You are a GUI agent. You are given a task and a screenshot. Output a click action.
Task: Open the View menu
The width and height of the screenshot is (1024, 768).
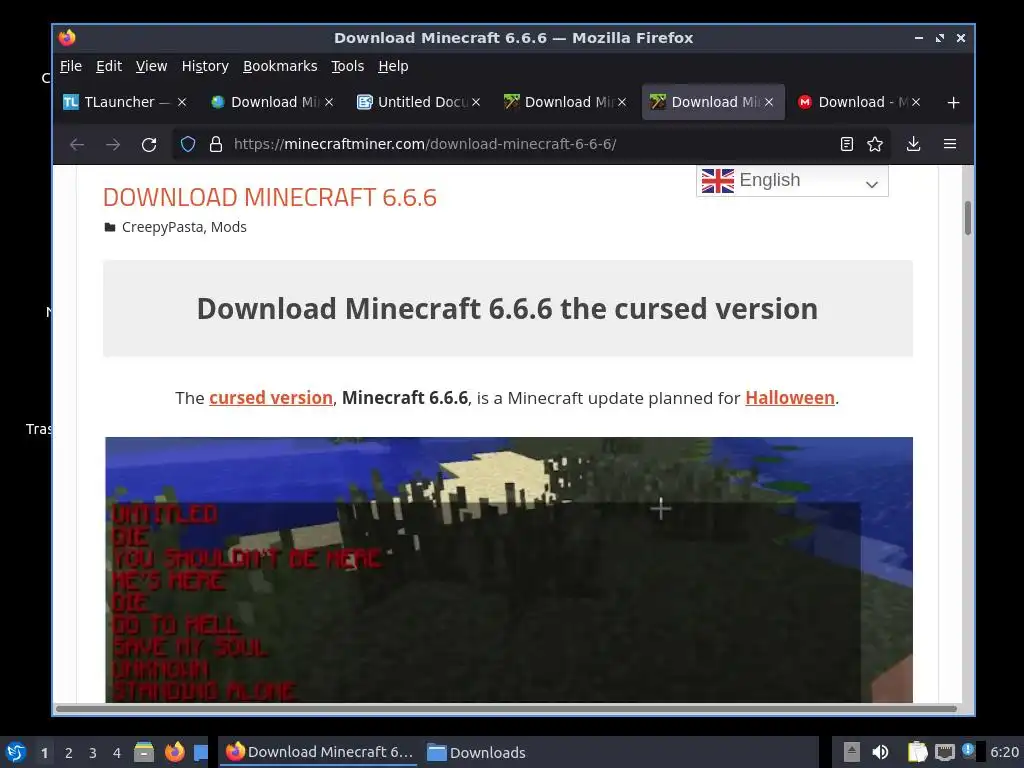[x=152, y=66]
